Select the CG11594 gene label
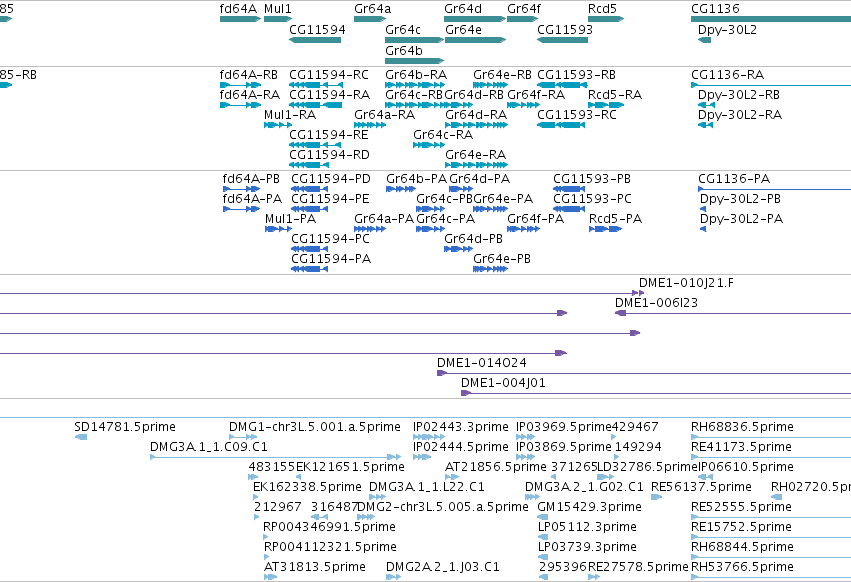The image size is (851, 582). tap(317, 30)
